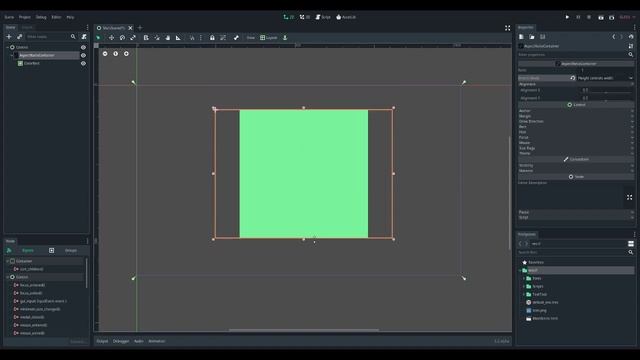Viewport: 640px width, 360px height.
Task: Click the viewport horizontal scrollbar
Action: pyautogui.click(x=304, y=330)
